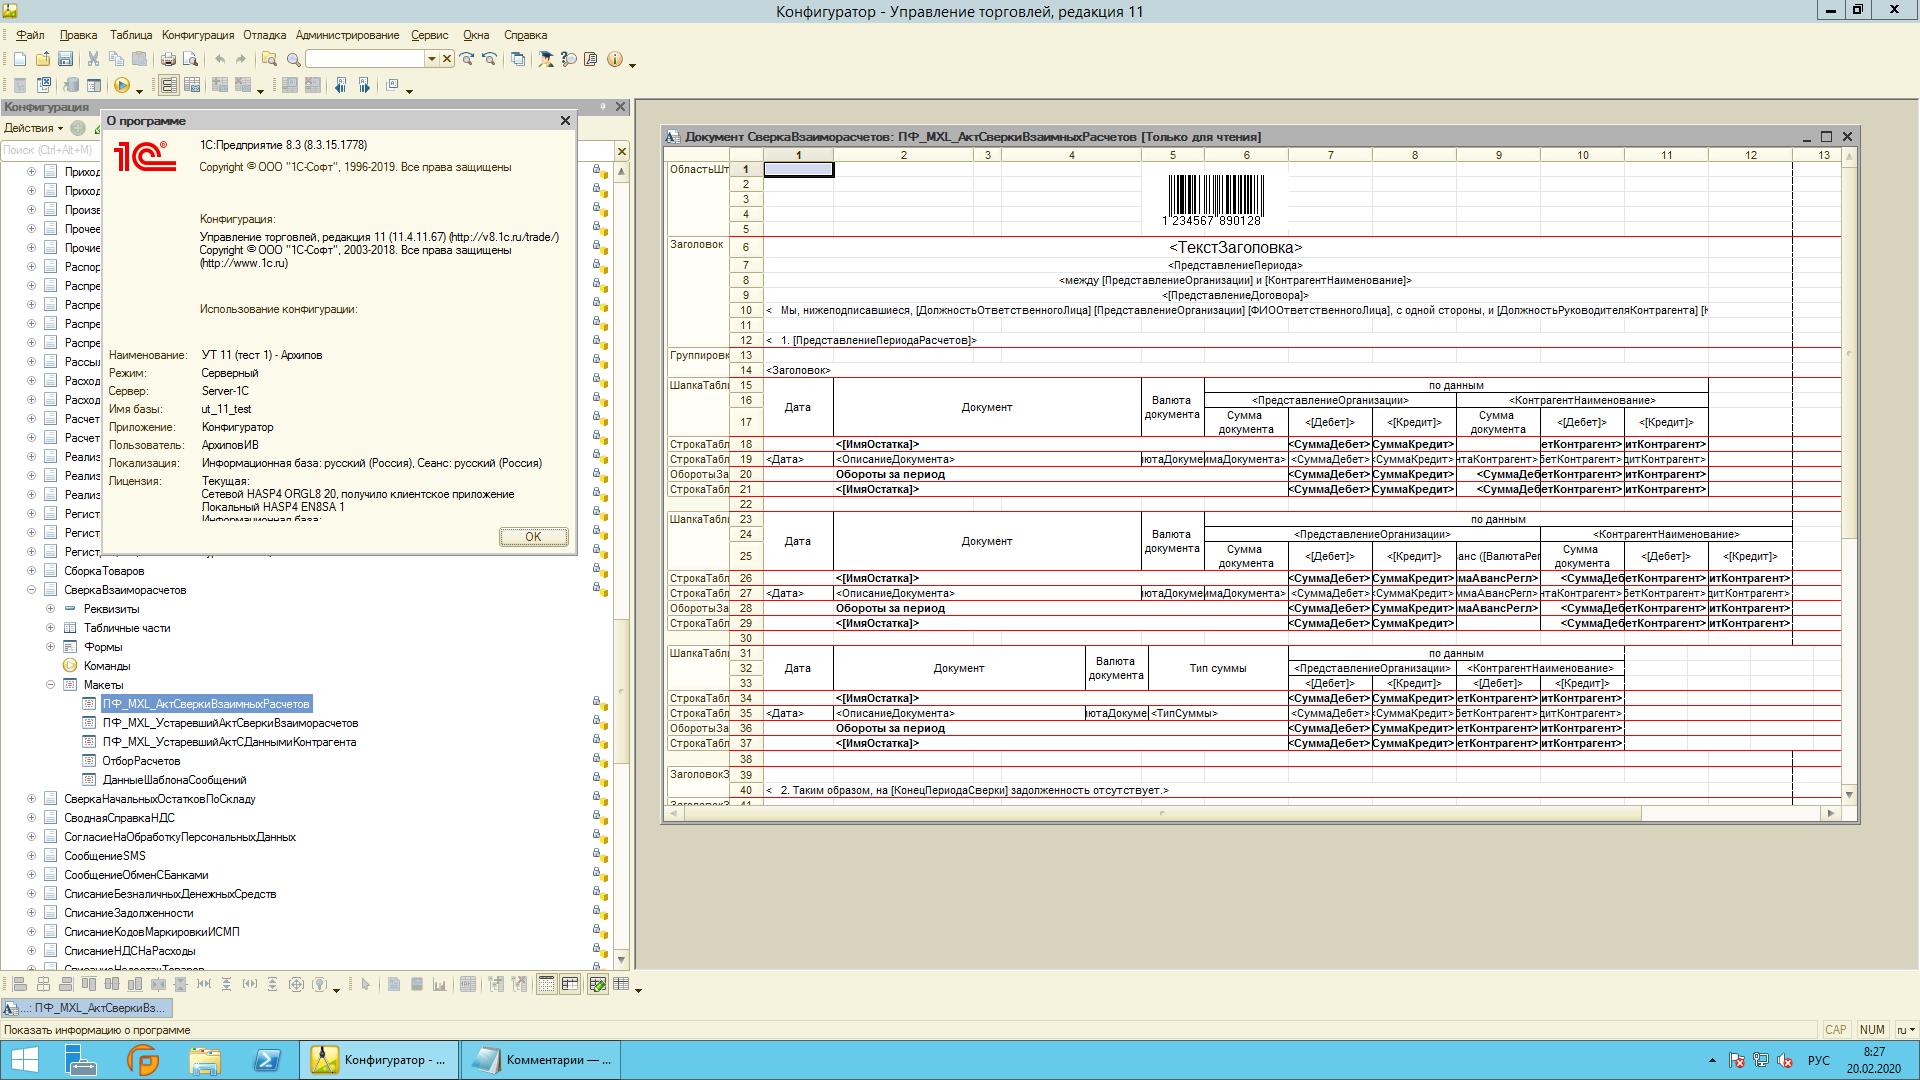Select the СообщениеSMS tree item
The image size is (1920, 1080).
105,856
